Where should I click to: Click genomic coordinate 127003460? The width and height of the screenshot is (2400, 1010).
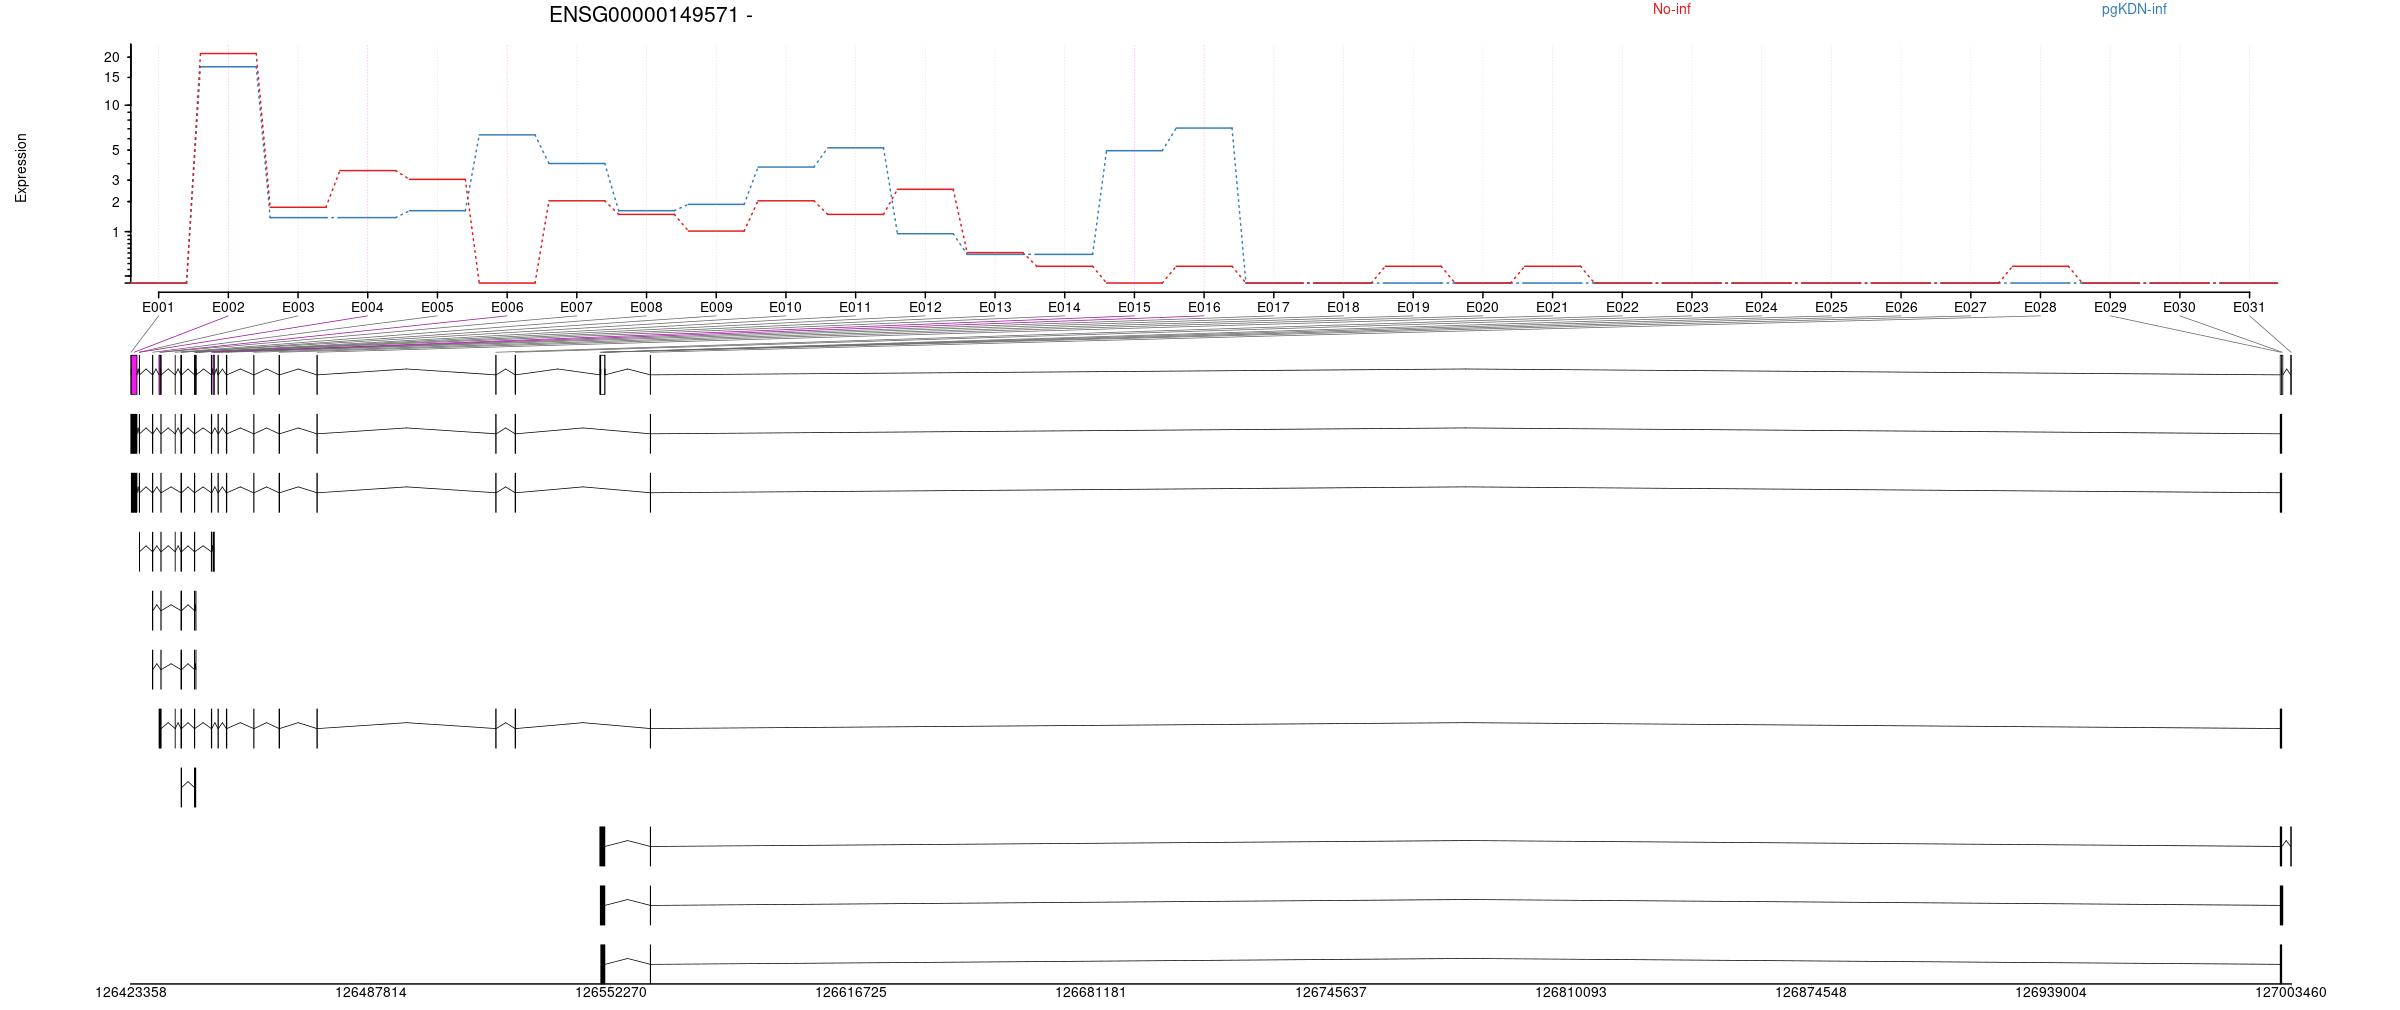pos(2291,992)
